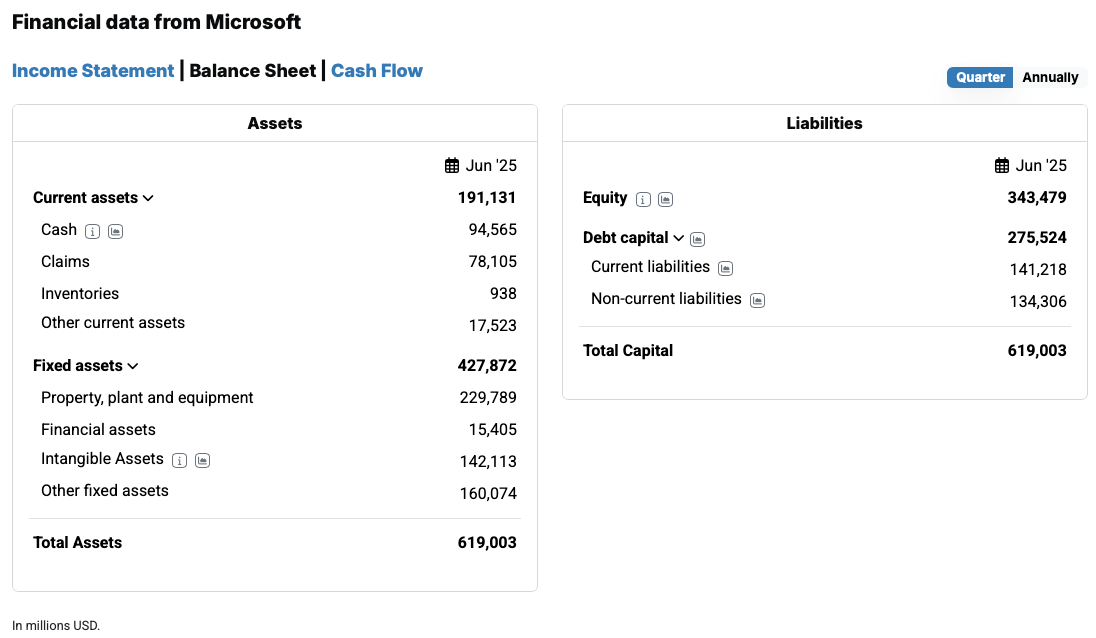Image resolution: width=1096 pixels, height=638 pixels.
Task: Click the calendar icon in Liabilities panel
Action: pyautogui.click(x=1002, y=166)
